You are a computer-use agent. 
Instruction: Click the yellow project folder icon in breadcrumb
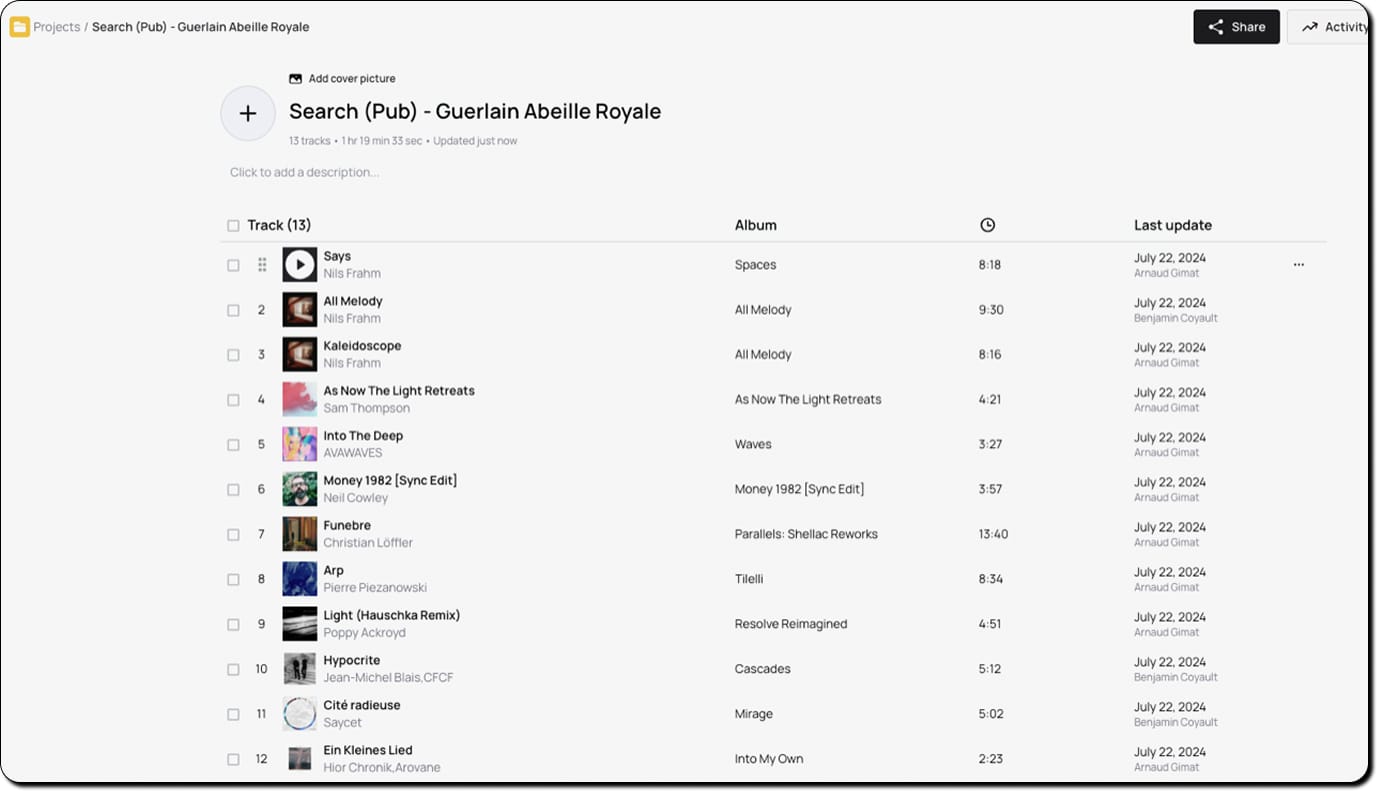[x=20, y=26]
